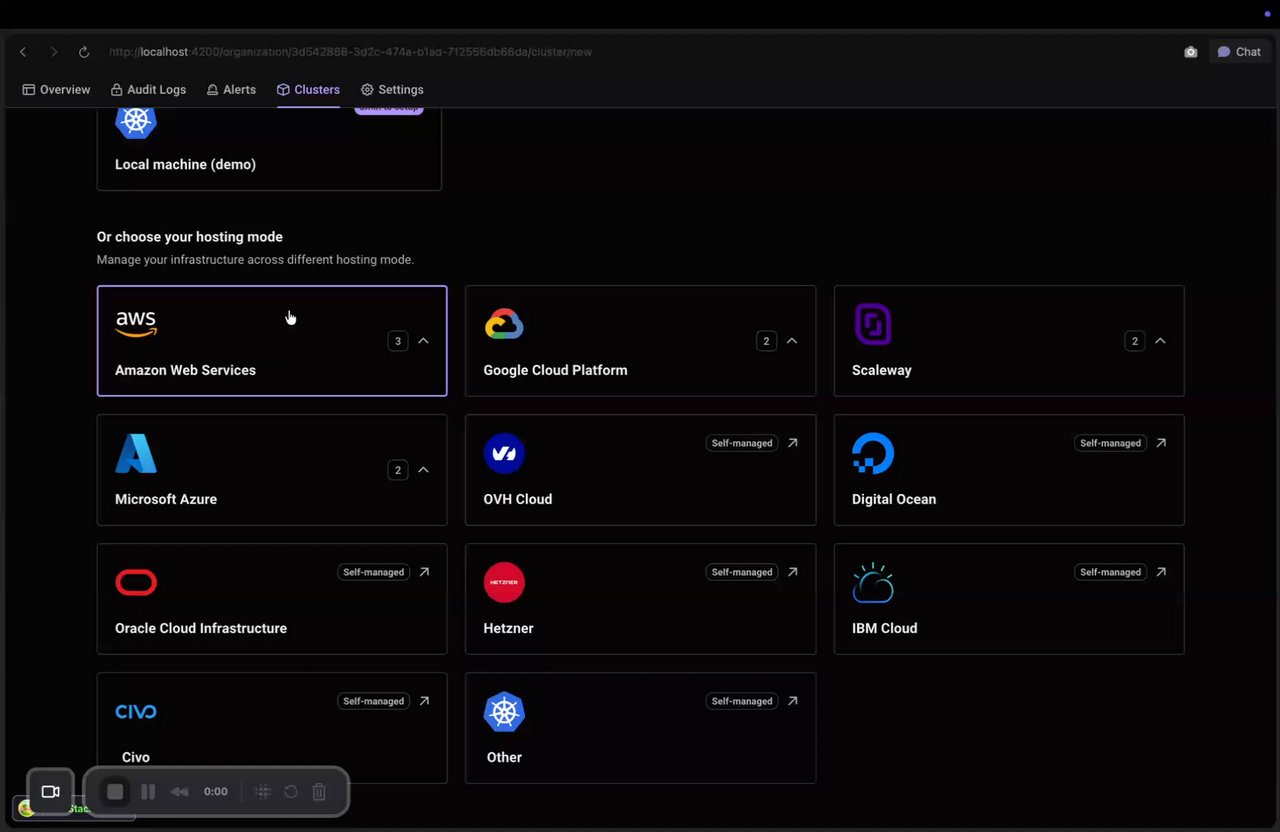Click the Hetzner red logo icon

[x=504, y=582]
